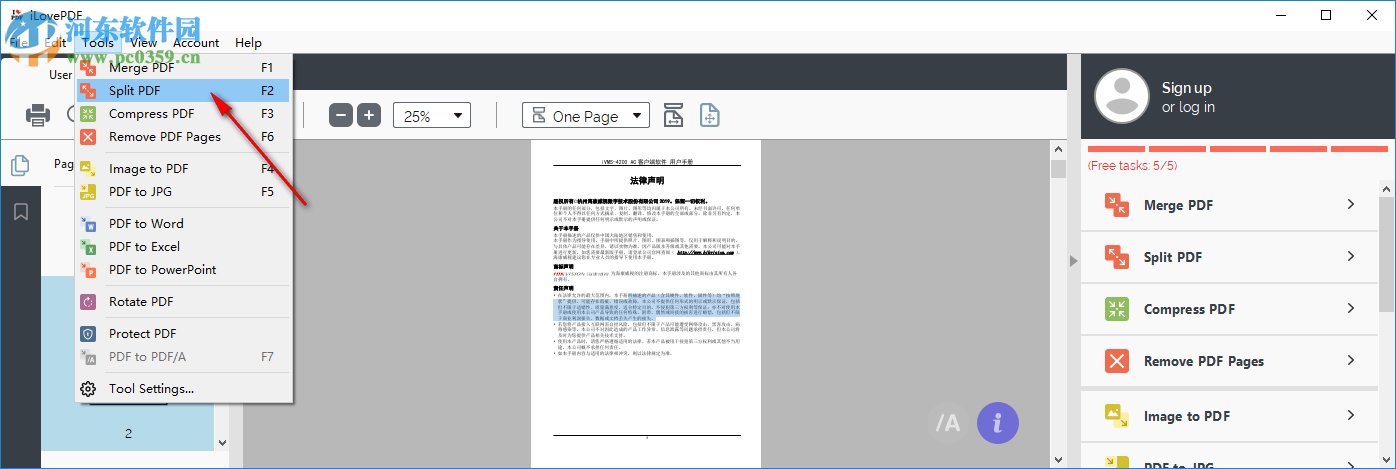This screenshot has height=469, width=1396.
Task: Click the PDF to PowerPoint label in the menu
Action: click(162, 270)
